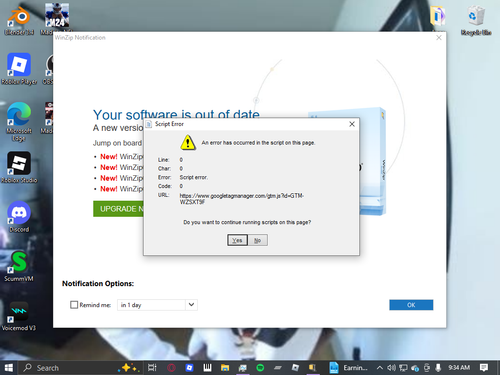
Task: Click the WinZip product box image
Action: pos(372,162)
